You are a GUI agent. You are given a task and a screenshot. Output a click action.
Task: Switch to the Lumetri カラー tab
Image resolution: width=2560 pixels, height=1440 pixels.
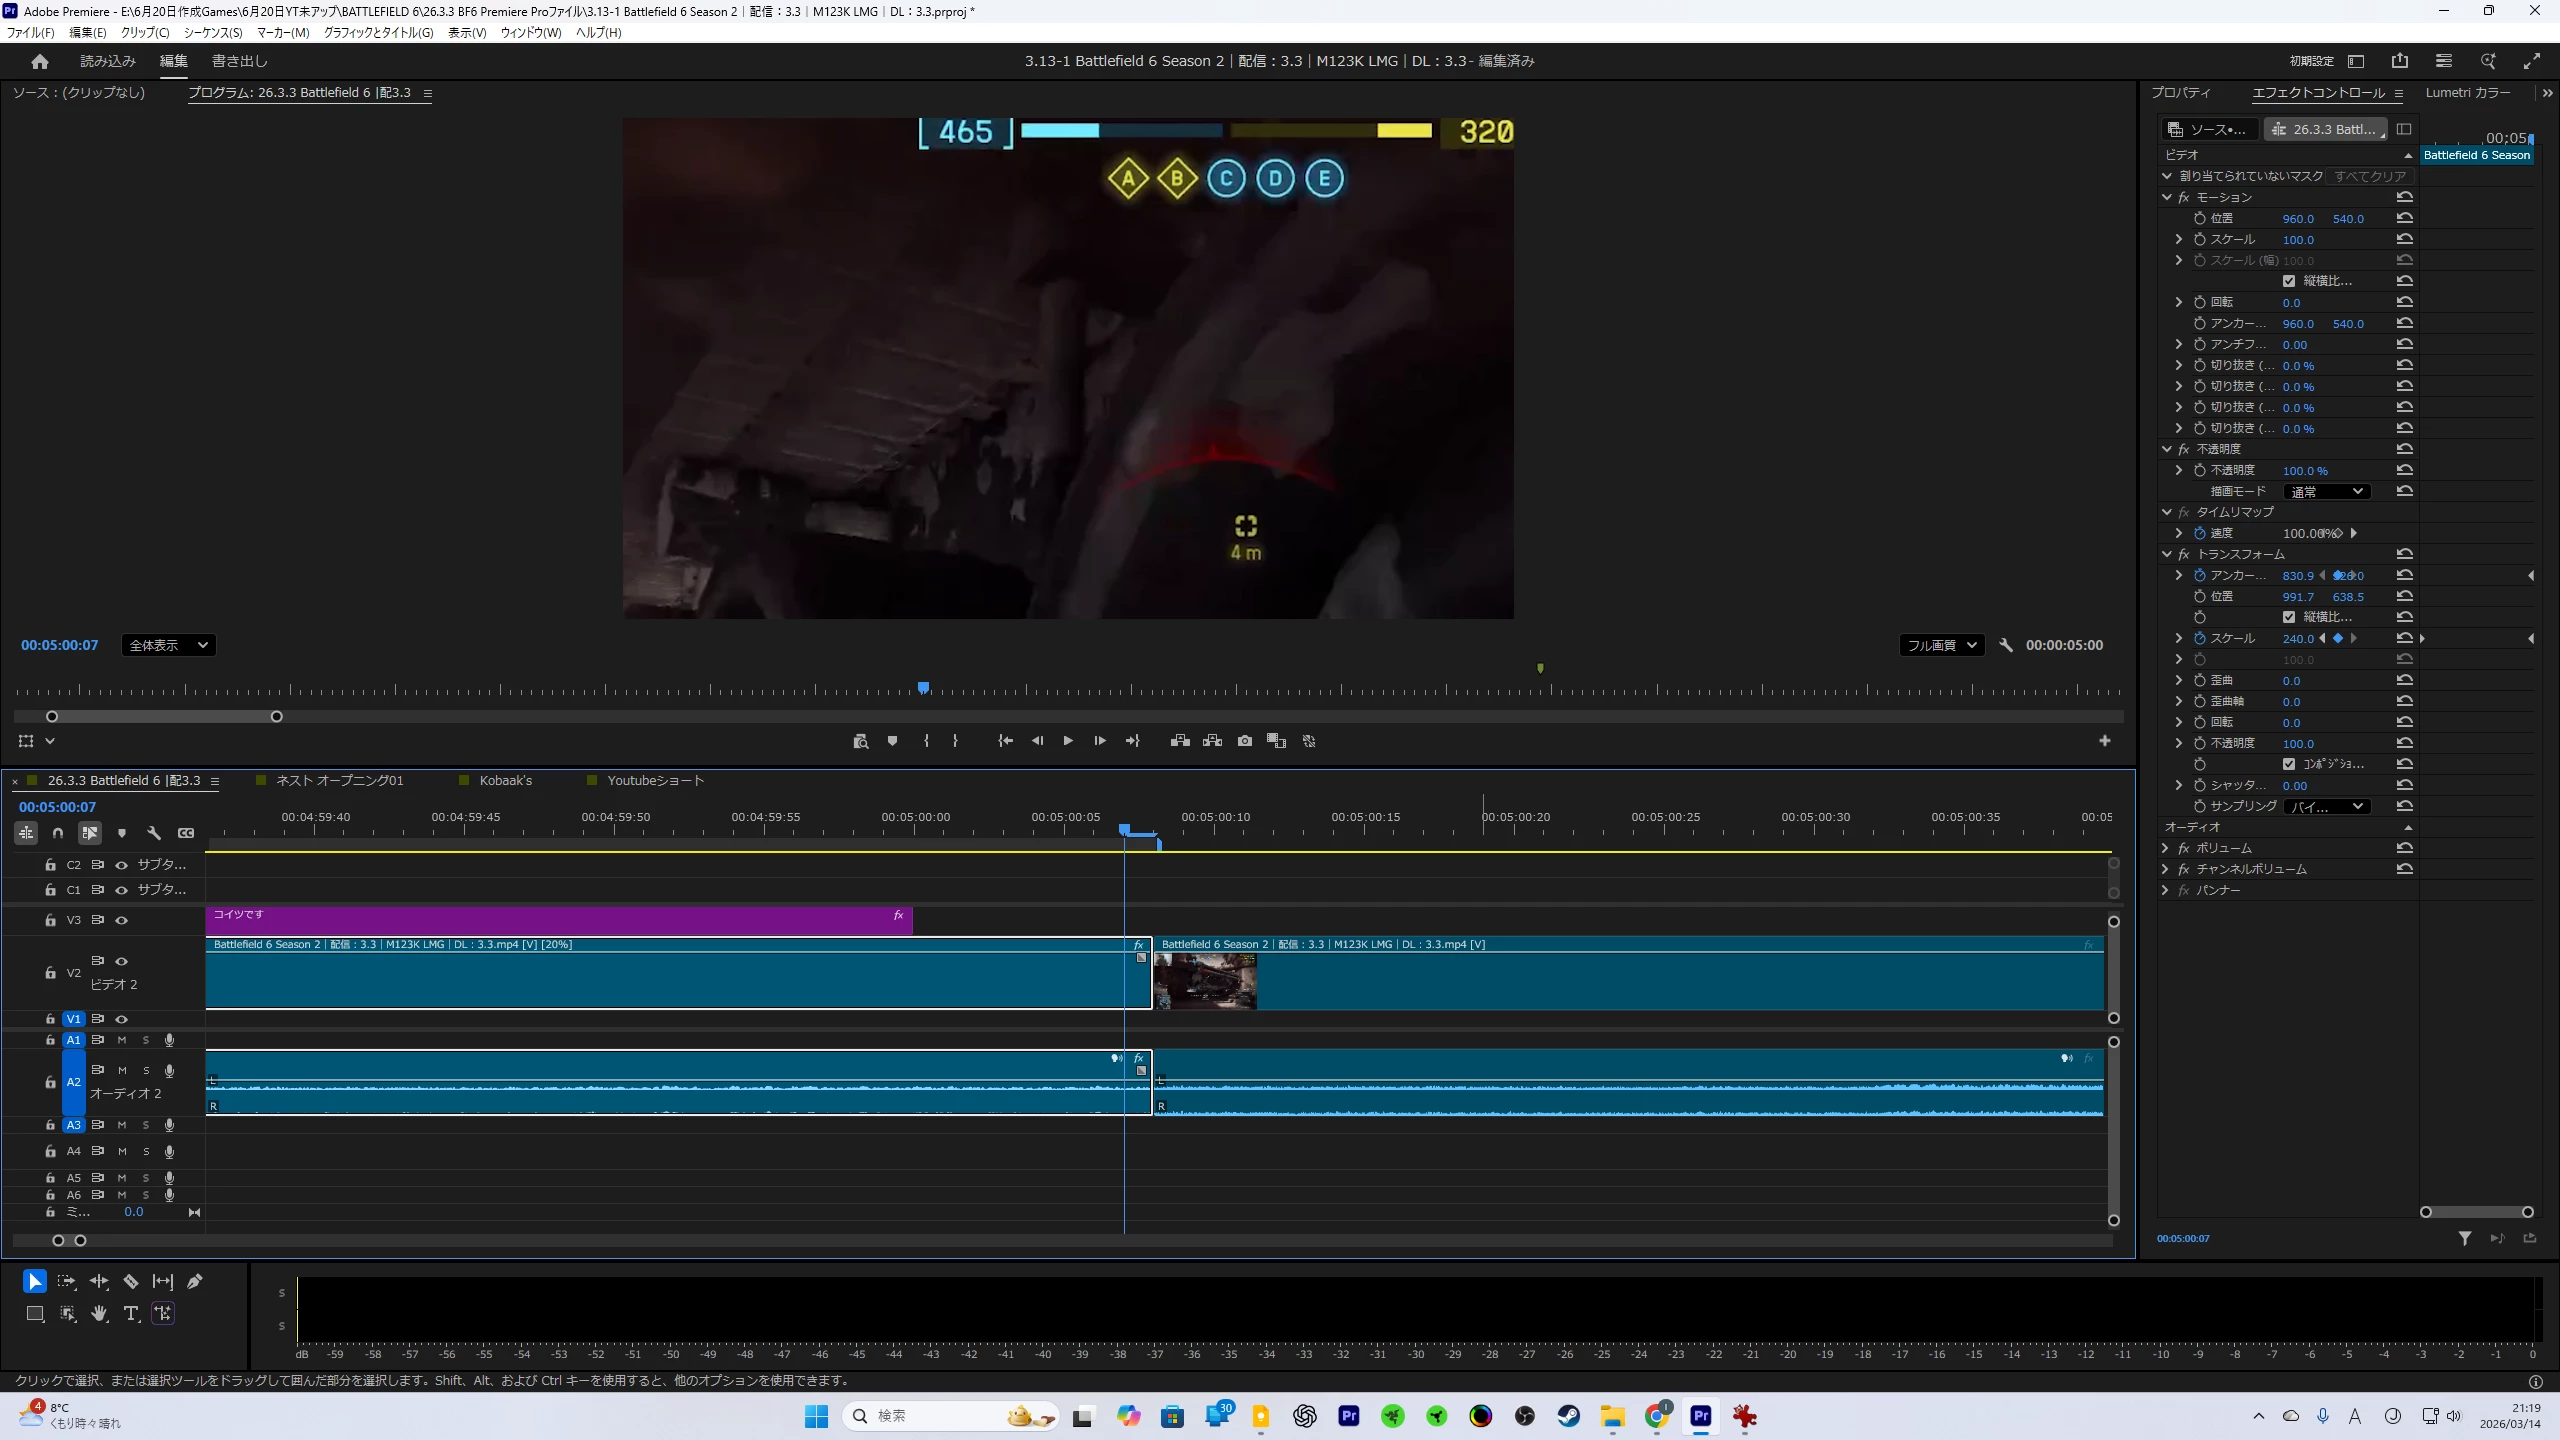2467,92
